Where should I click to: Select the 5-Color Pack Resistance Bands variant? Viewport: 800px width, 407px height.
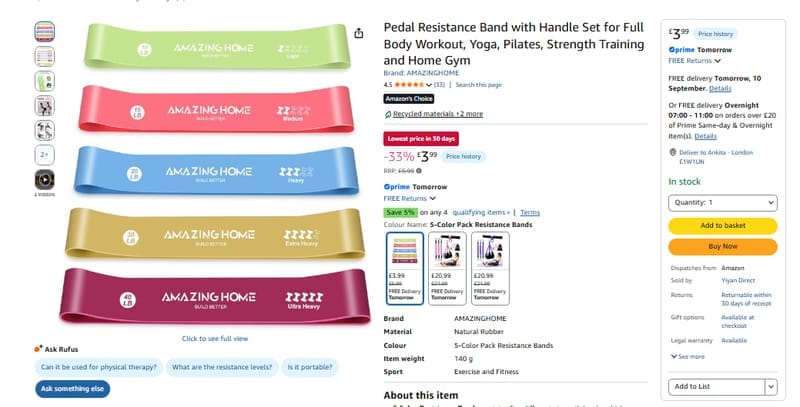(x=405, y=268)
